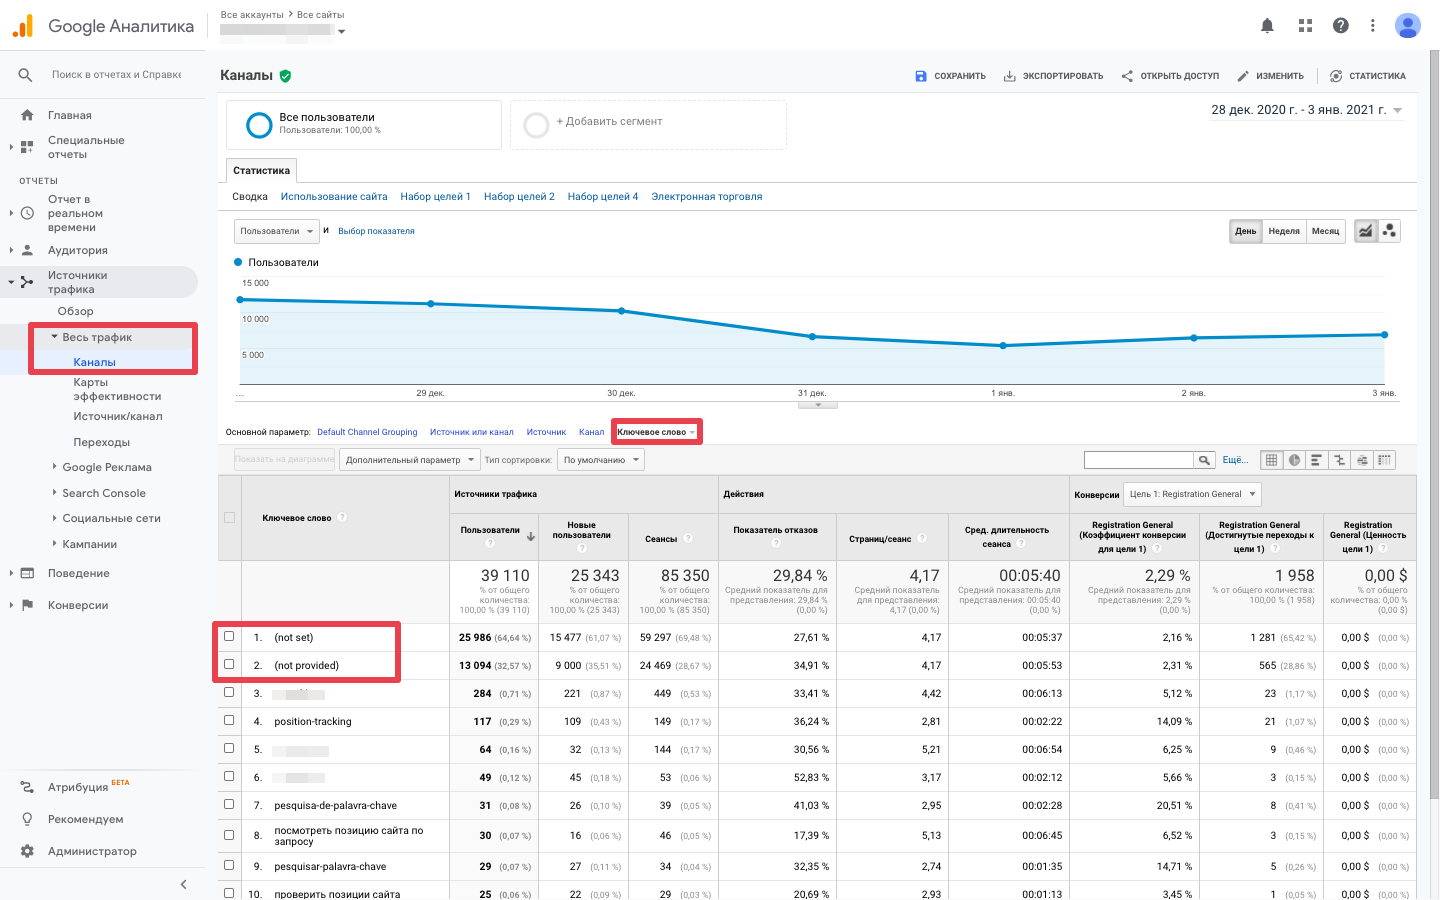The height and width of the screenshot is (900, 1440).
Task: Open Источник/канал report in sidebar
Action: (x=117, y=416)
